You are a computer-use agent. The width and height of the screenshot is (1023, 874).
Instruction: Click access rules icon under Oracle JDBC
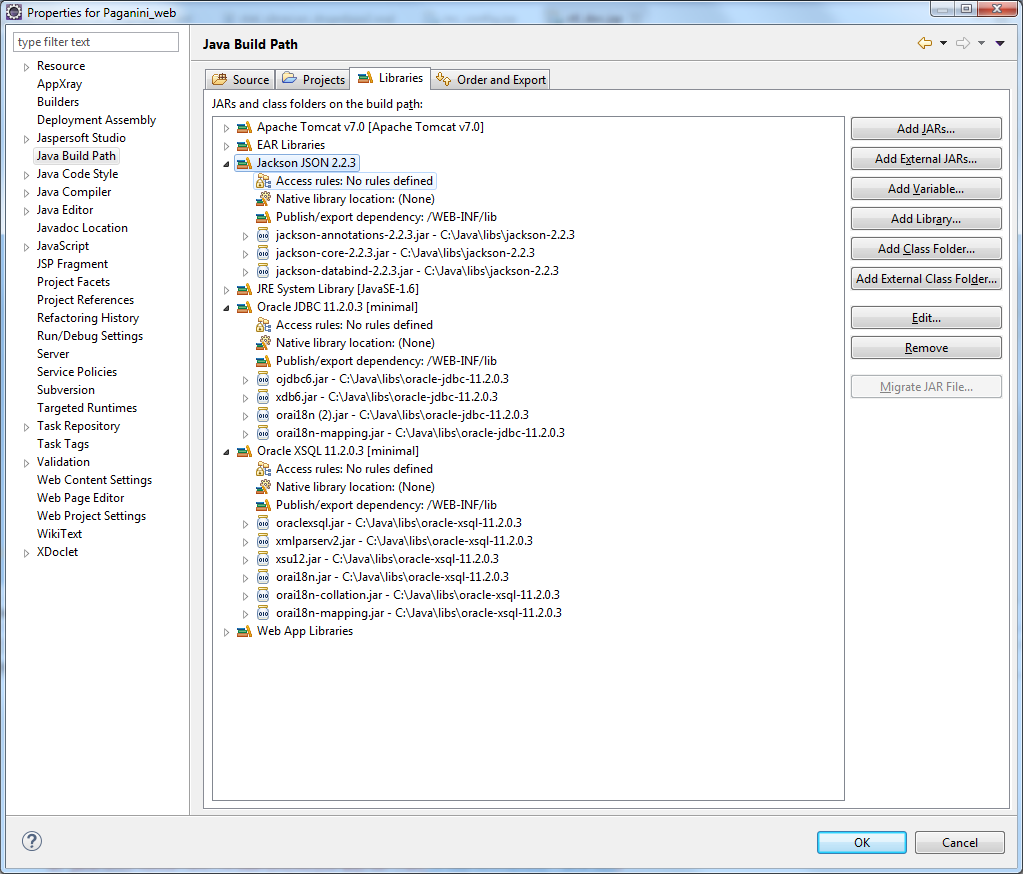click(263, 325)
